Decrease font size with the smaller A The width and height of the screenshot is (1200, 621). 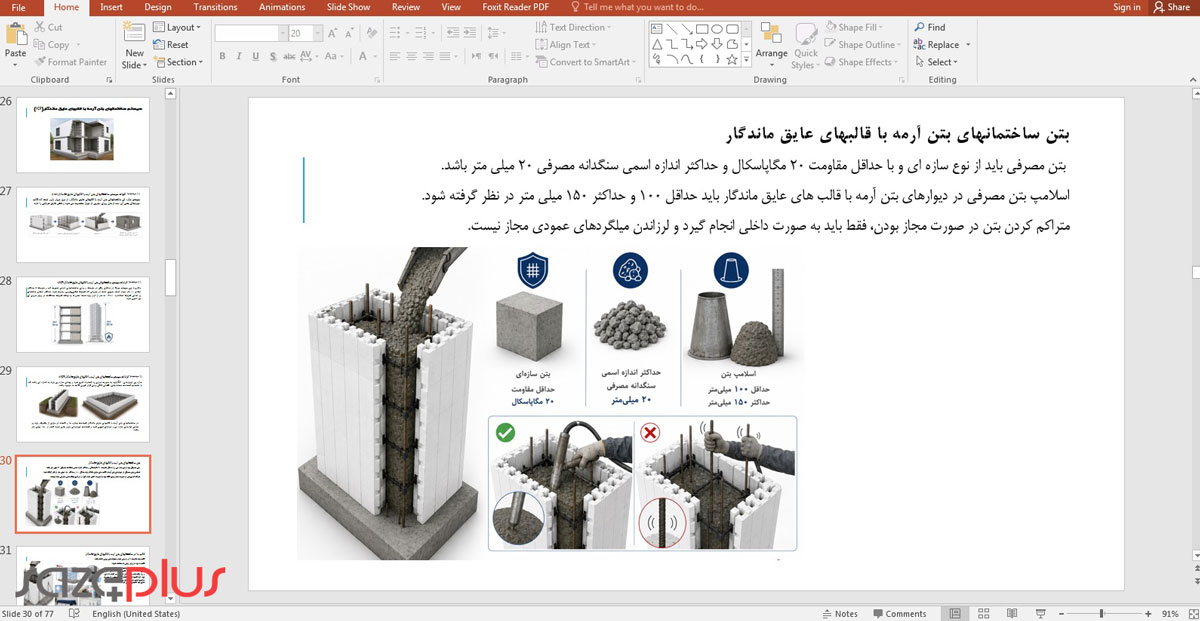tap(349, 33)
